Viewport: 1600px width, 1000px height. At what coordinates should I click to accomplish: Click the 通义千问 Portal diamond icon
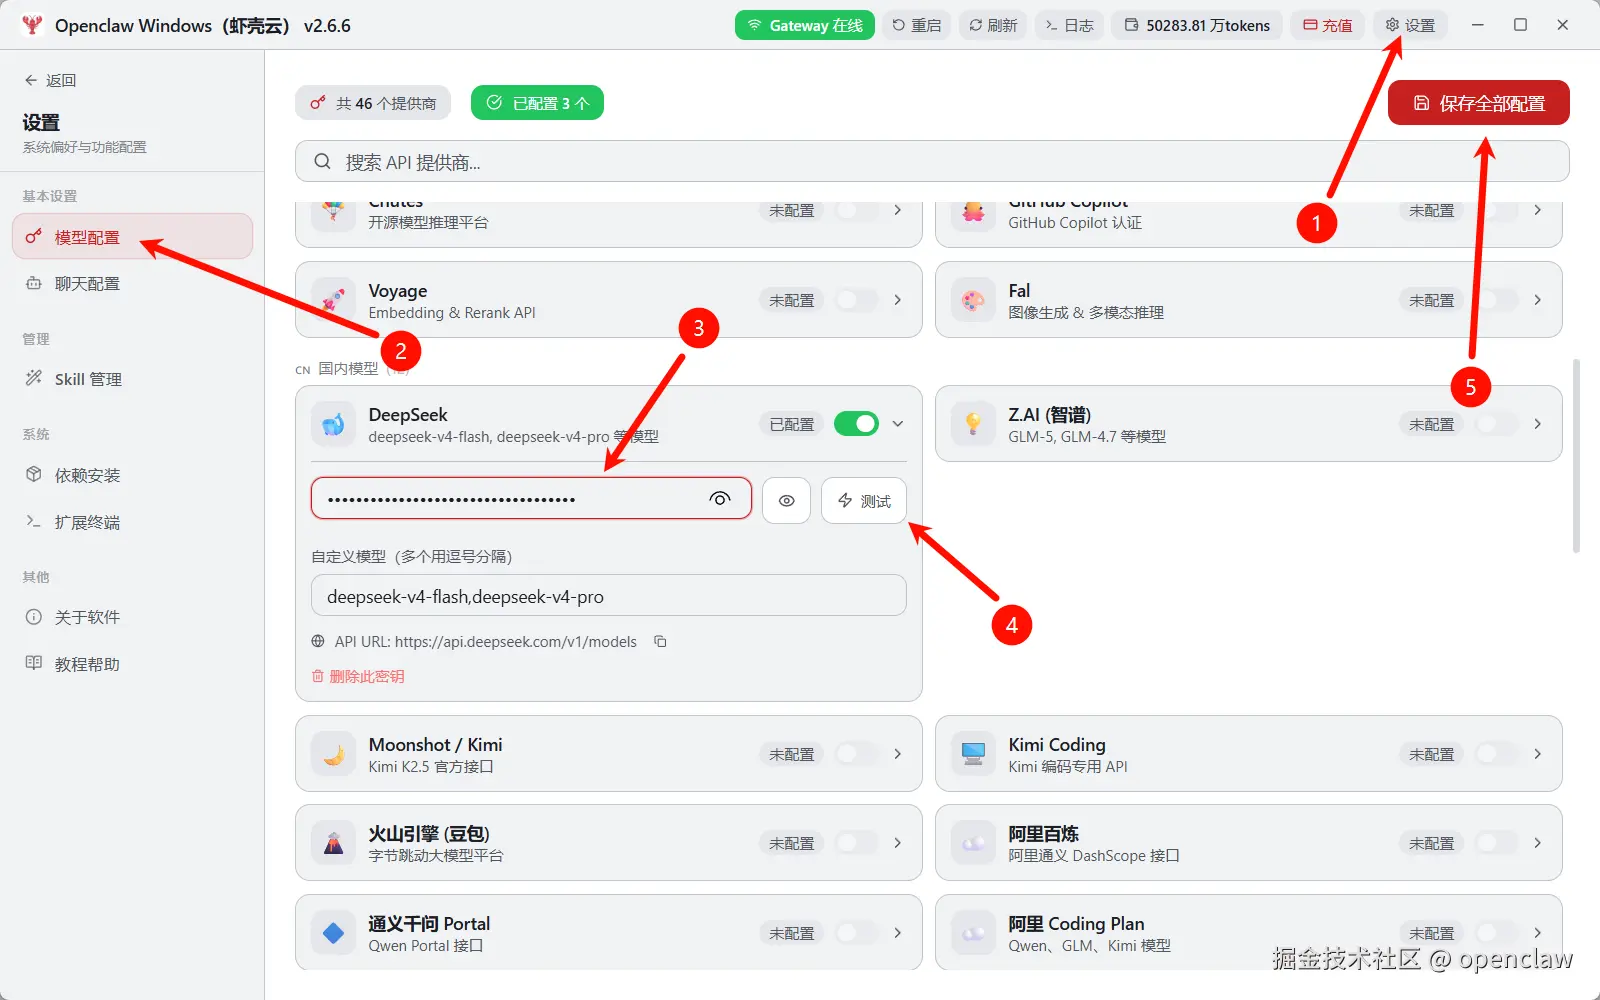pos(334,933)
